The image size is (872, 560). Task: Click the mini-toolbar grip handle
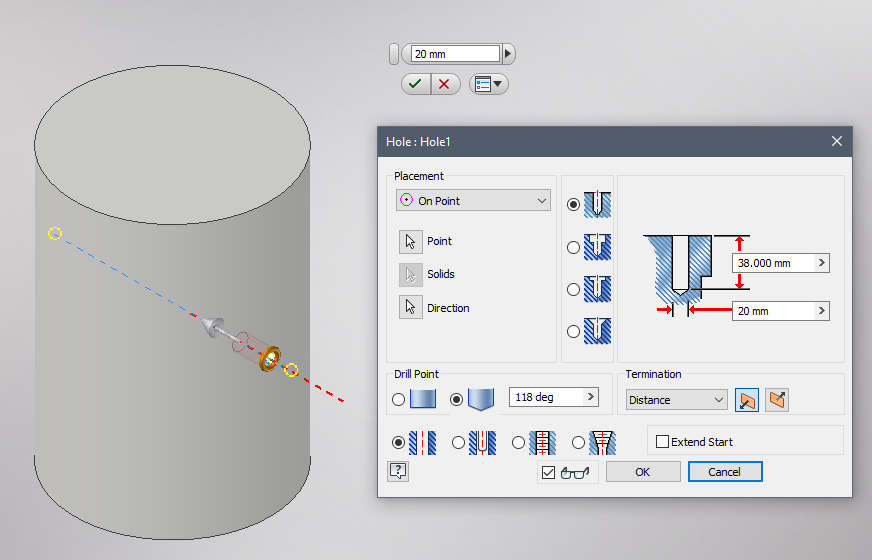click(x=394, y=54)
